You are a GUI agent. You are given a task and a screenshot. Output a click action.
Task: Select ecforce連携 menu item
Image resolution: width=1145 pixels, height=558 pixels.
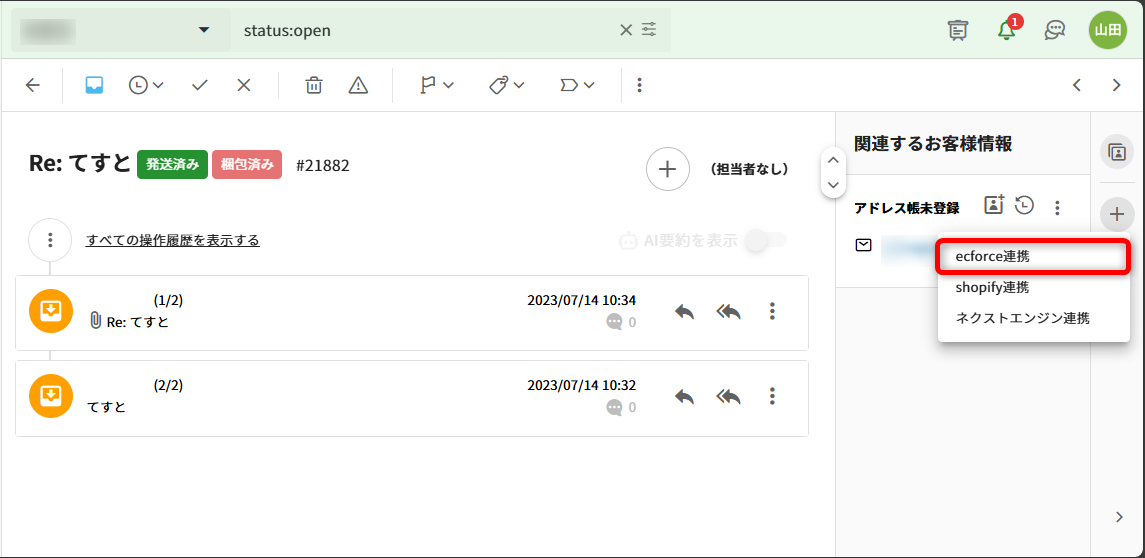point(1033,256)
